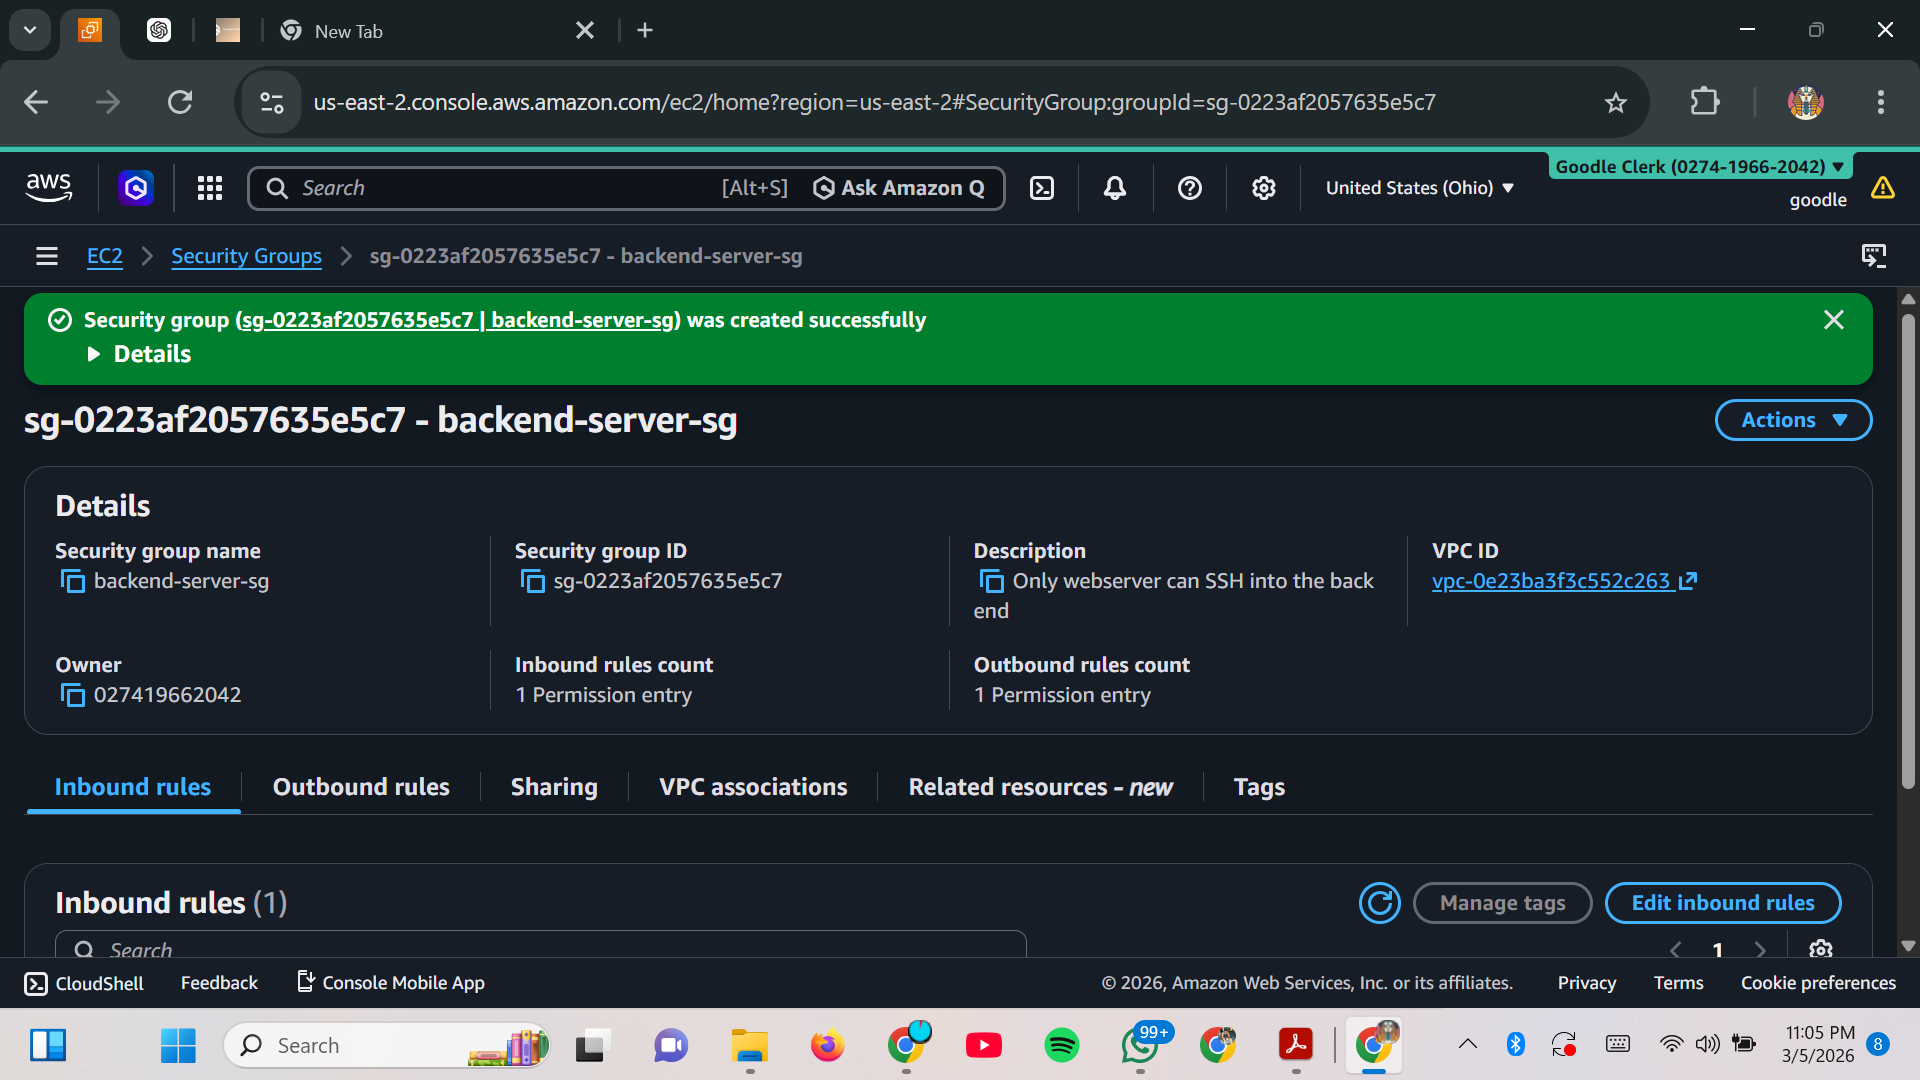The height and width of the screenshot is (1080, 1920).
Task: Go to the Security Groups breadcrumb
Action: pyautogui.click(x=246, y=256)
